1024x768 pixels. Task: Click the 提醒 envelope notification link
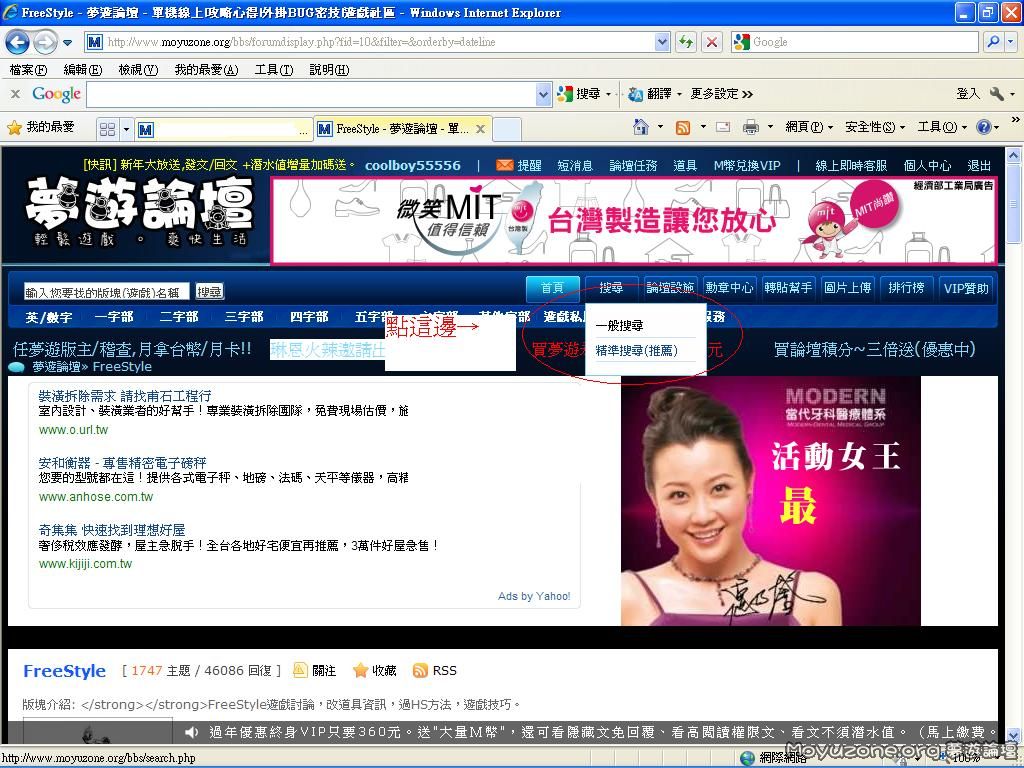click(x=519, y=166)
